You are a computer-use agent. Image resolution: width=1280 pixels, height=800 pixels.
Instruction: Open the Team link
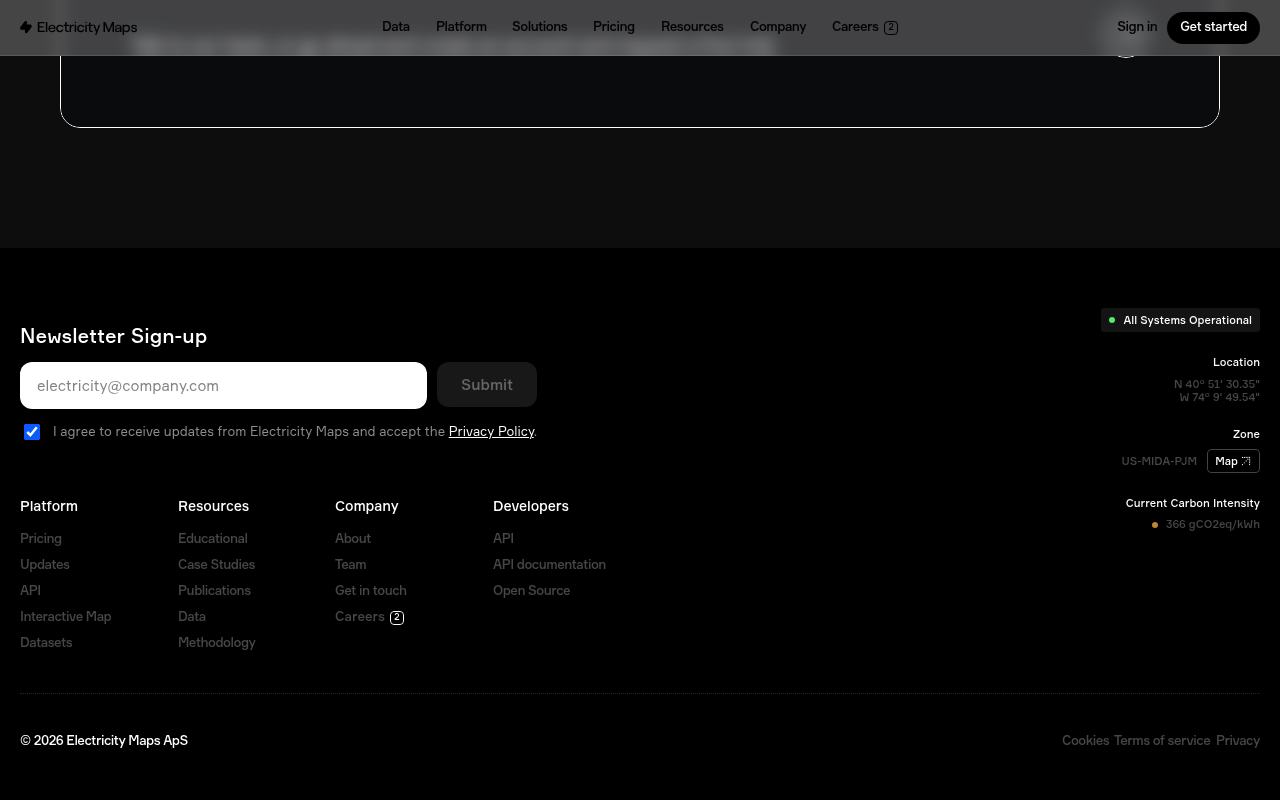(x=350, y=564)
